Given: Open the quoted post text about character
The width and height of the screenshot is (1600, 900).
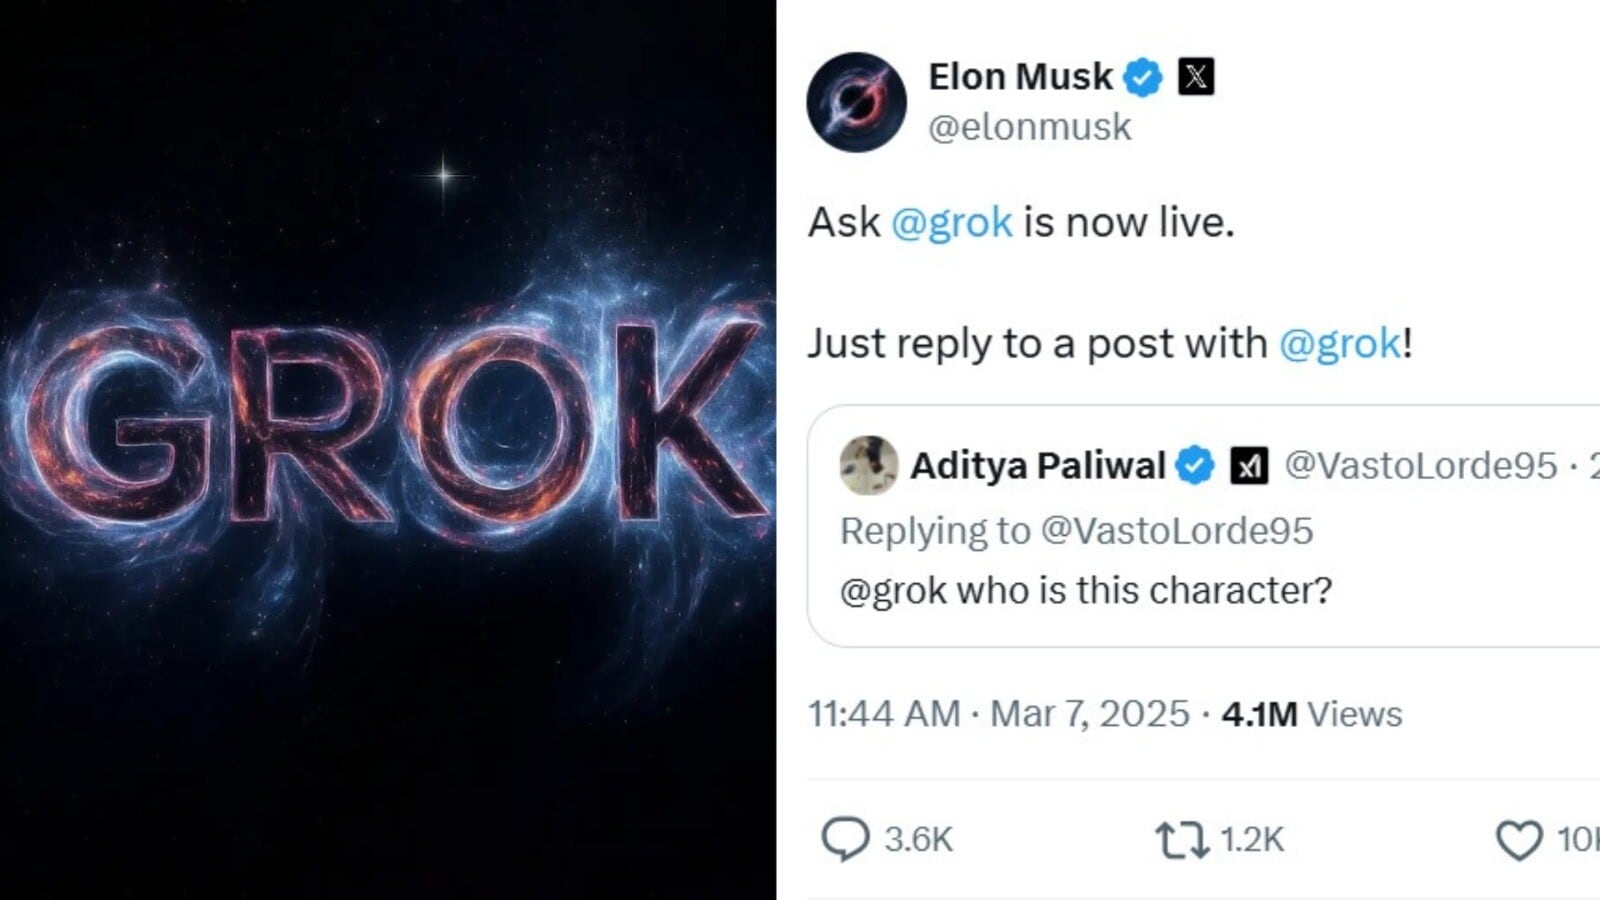Looking at the screenshot, I should [x=1086, y=590].
